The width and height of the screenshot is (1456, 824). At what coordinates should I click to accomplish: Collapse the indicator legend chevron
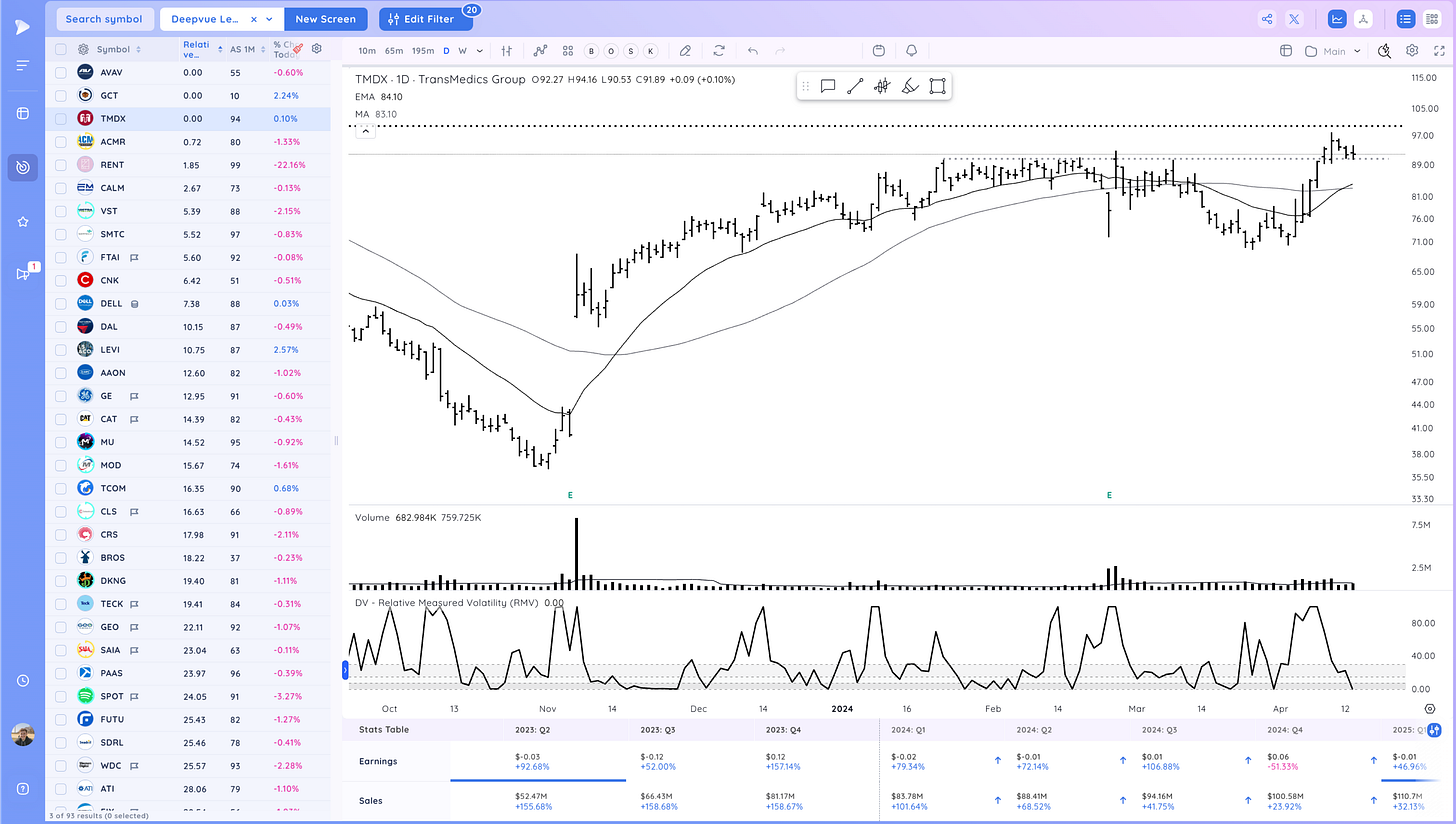click(x=366, y=131)
